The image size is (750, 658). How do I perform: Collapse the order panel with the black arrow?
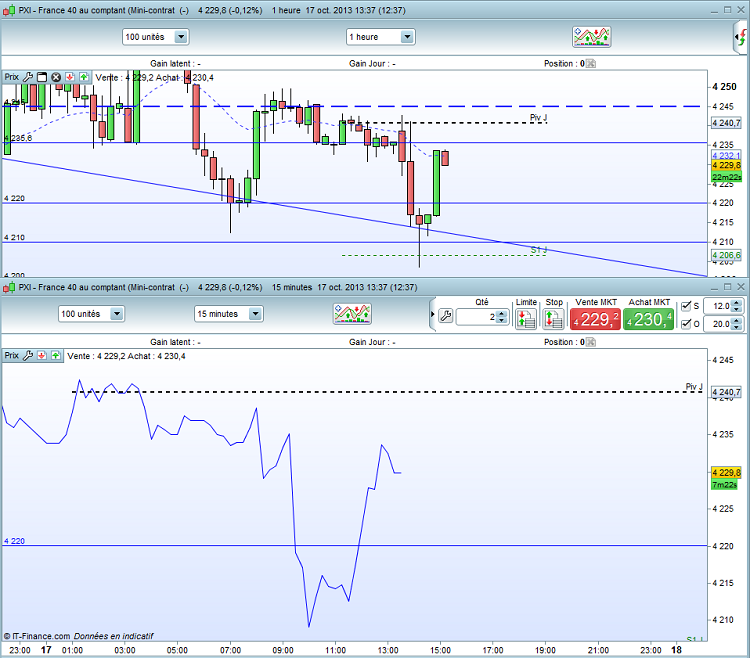[x=432, y=314]
